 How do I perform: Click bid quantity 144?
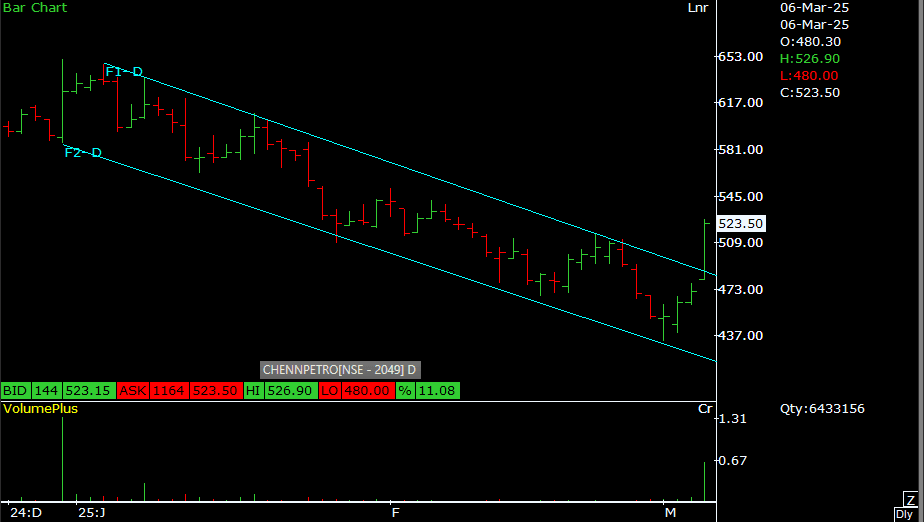coord(46,391)
